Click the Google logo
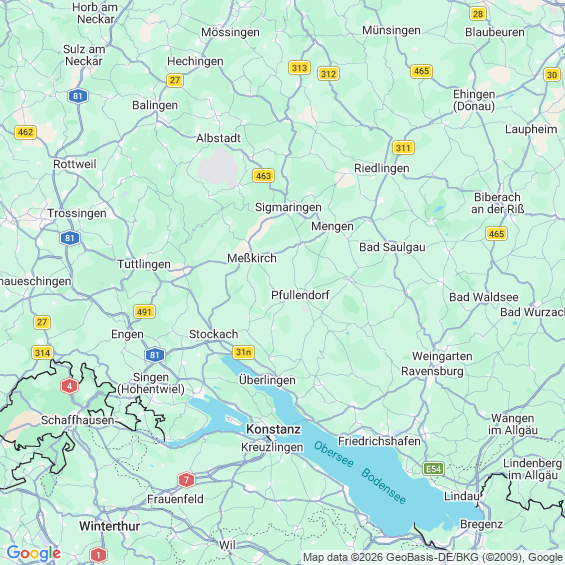 pos(34,553)
